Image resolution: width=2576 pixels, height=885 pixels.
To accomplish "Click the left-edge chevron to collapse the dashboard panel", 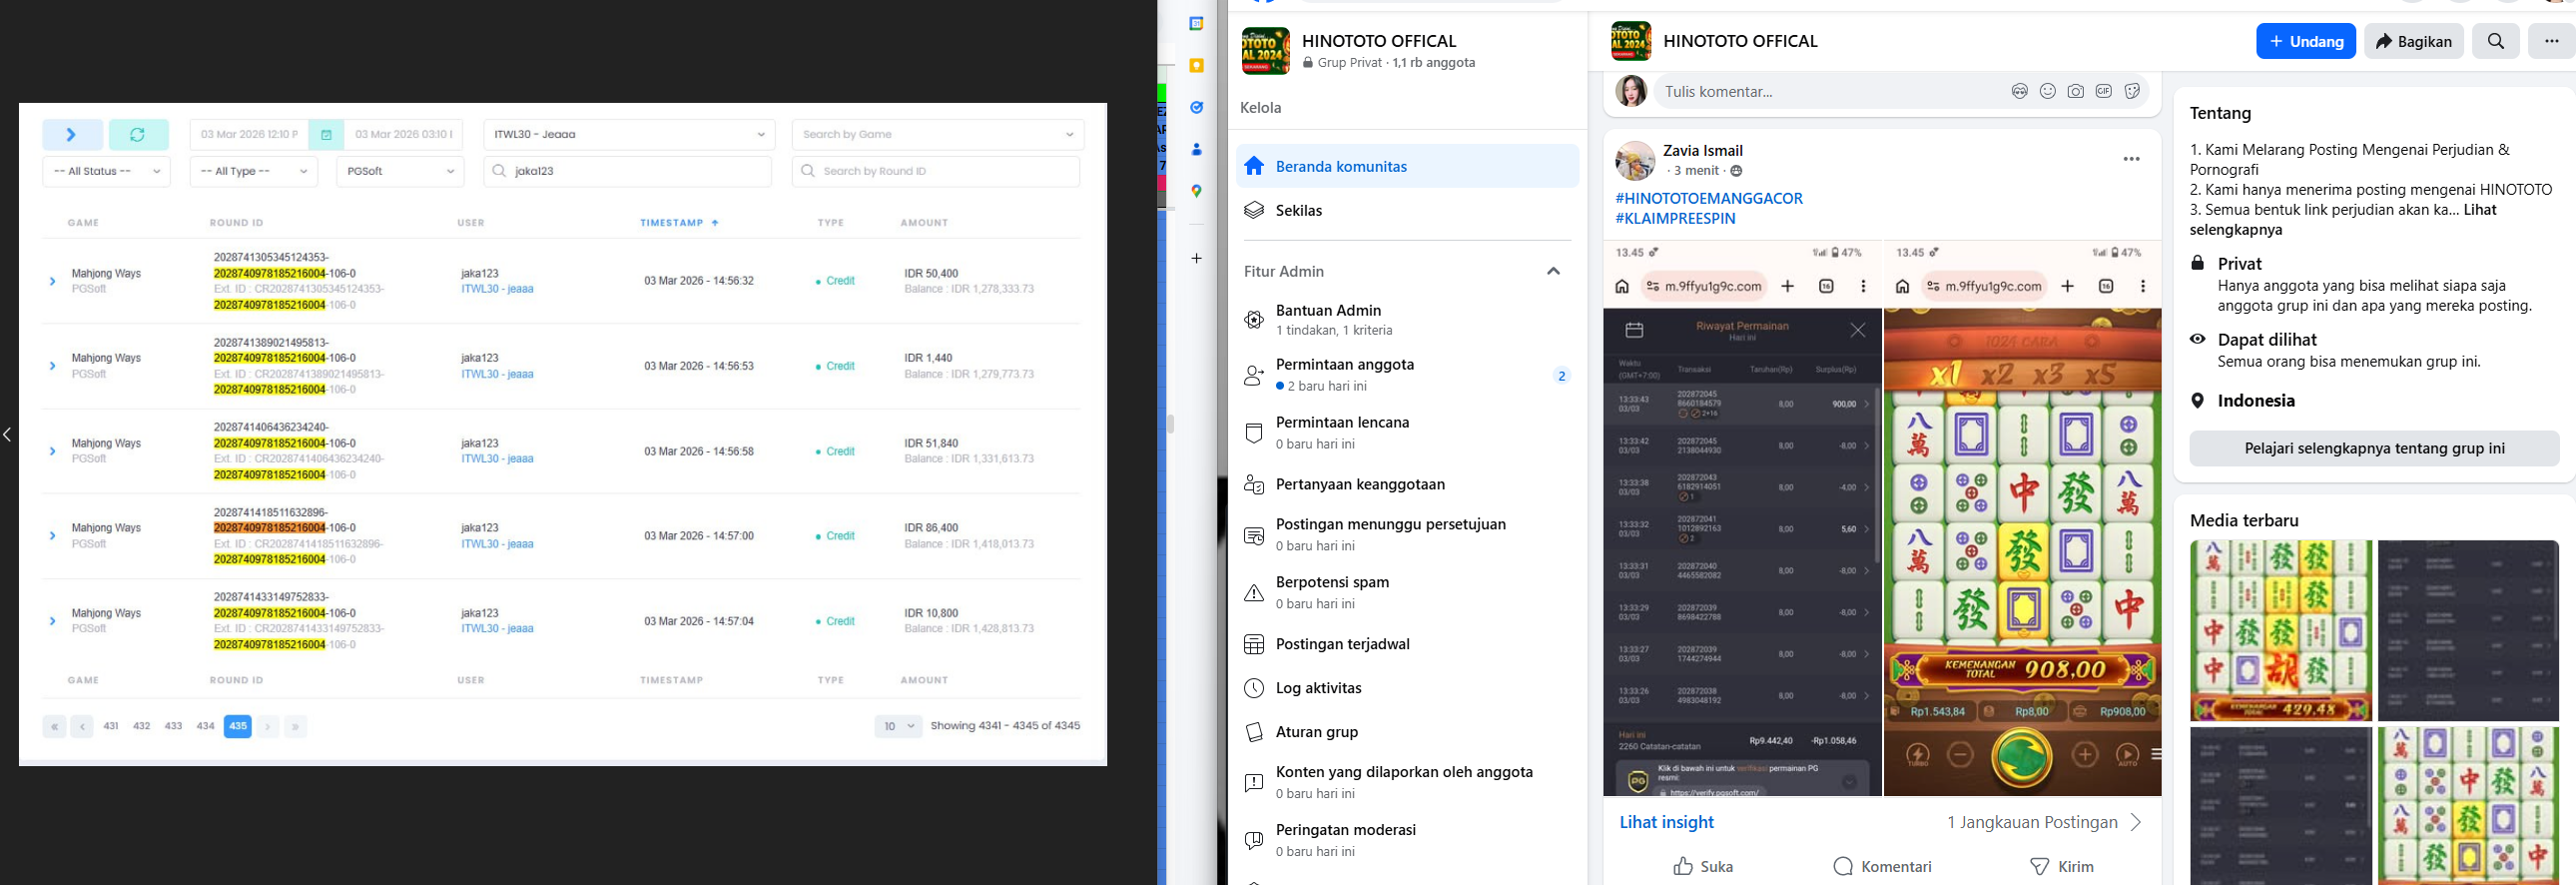I will 7,434.
